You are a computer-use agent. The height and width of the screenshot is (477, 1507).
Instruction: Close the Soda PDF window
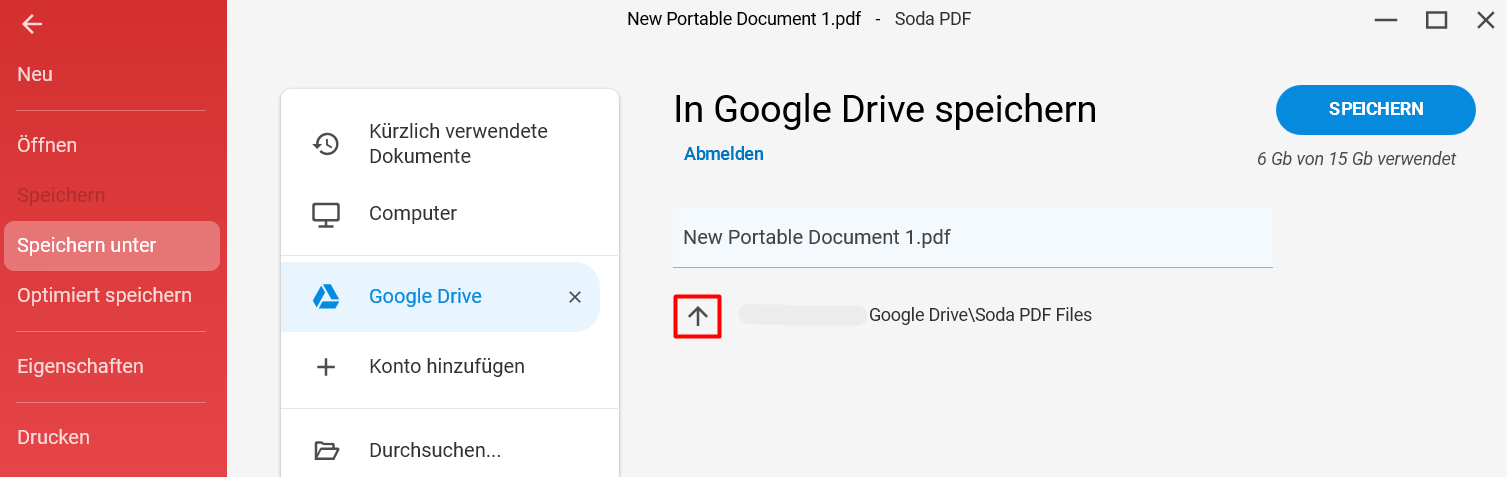[x=1485, y=20]
